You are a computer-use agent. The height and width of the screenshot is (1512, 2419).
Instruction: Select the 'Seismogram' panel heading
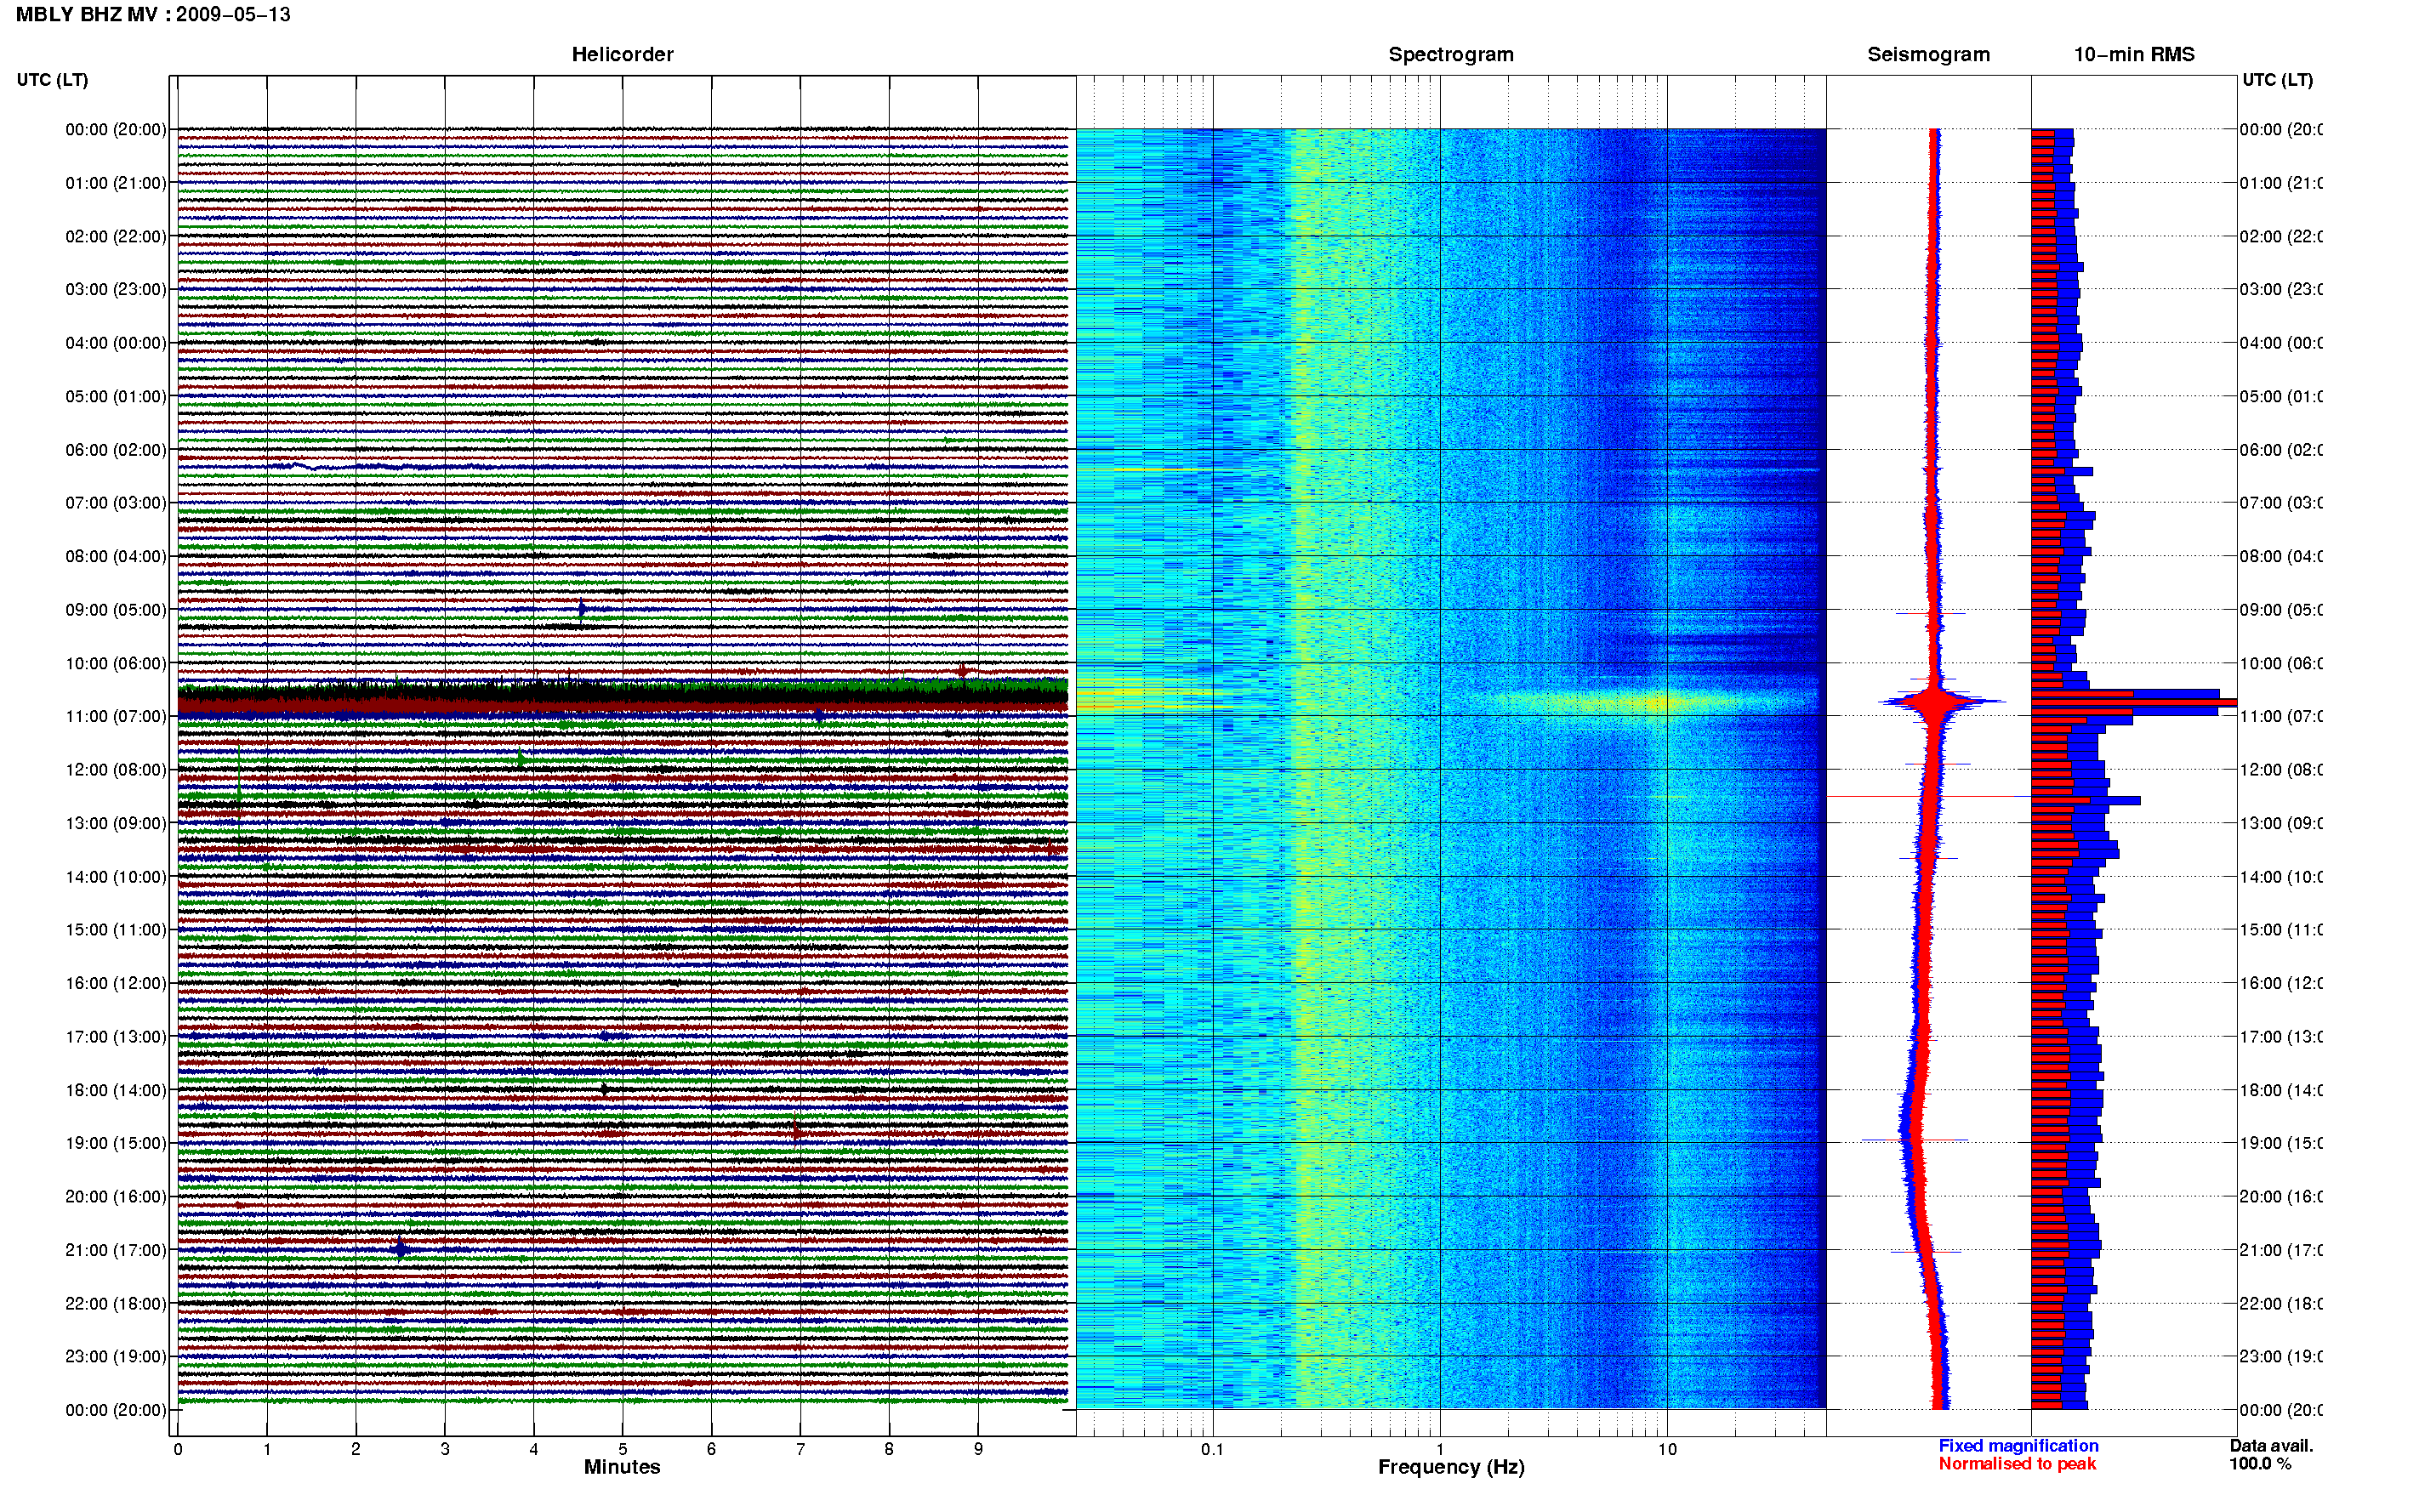pyautogui.click(x=1928, y=55)
